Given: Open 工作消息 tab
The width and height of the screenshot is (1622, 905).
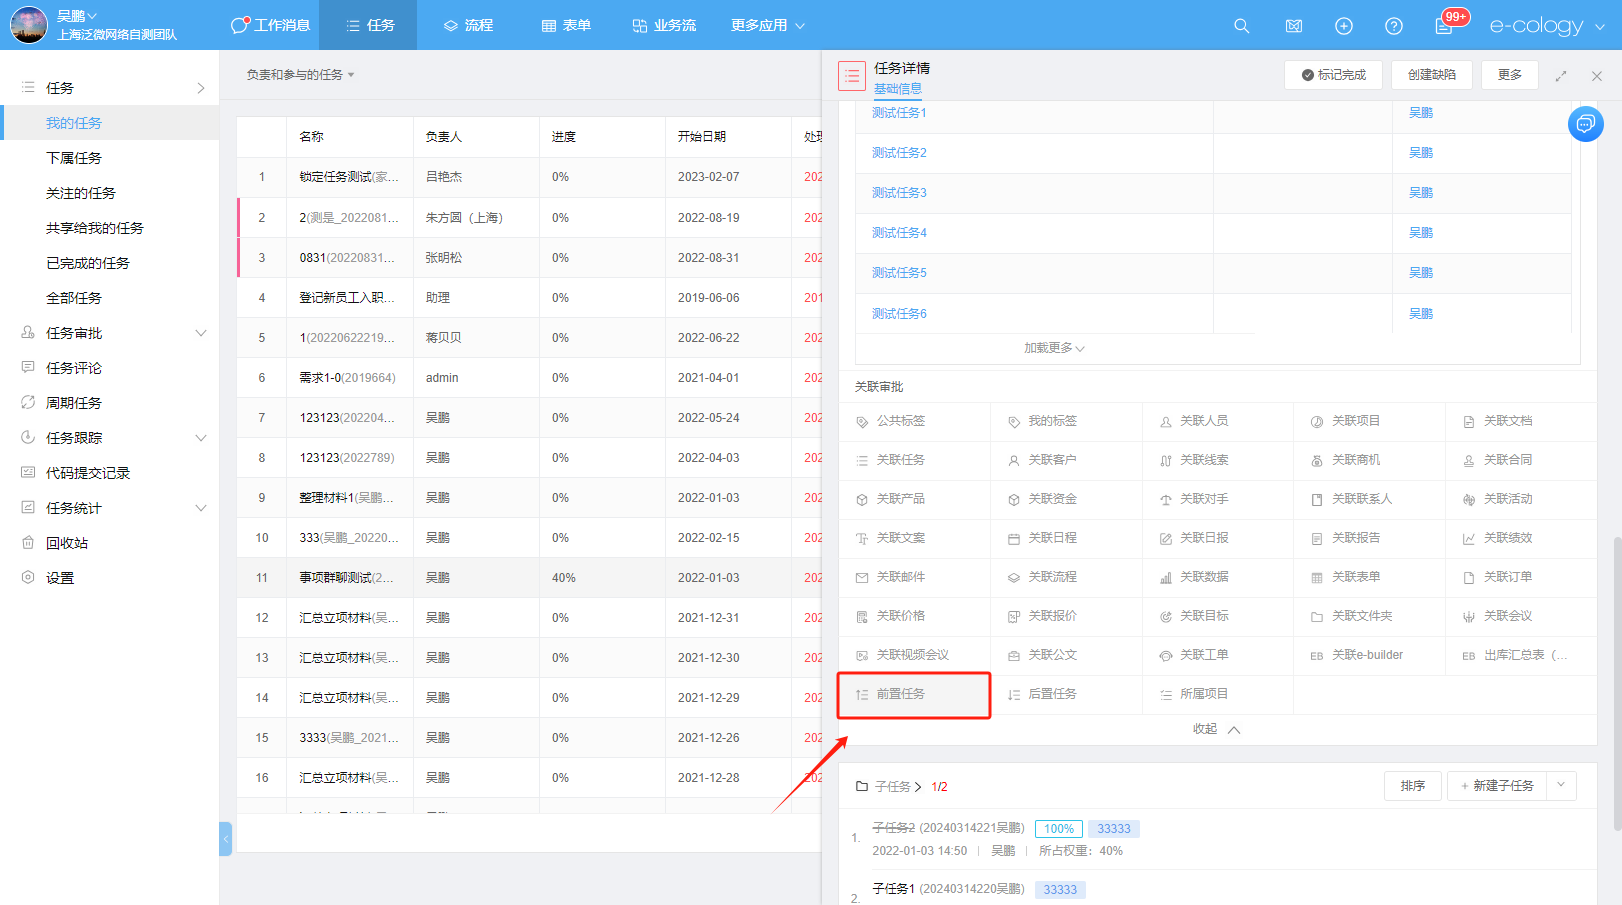Looking at the screenshot, I should coord(270,25).
